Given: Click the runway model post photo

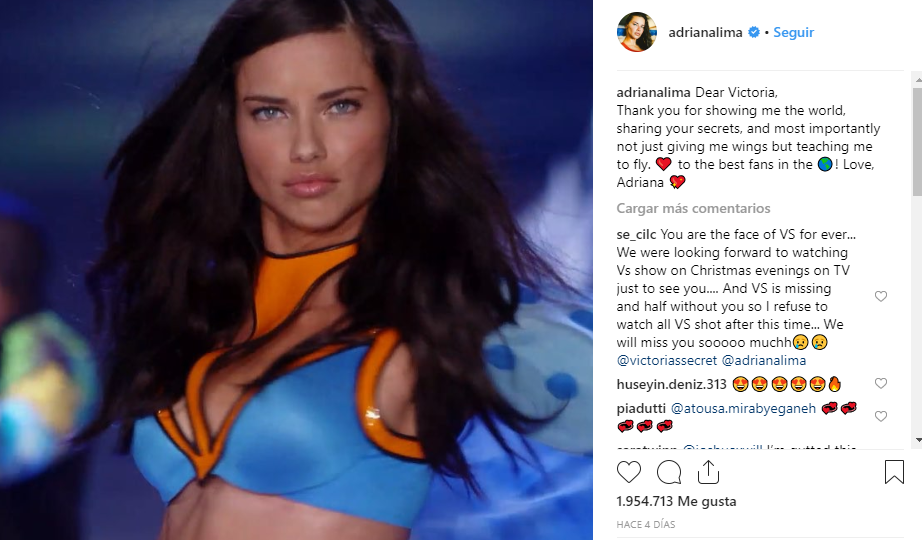Looking at the screenshot, I should point(296,270).
